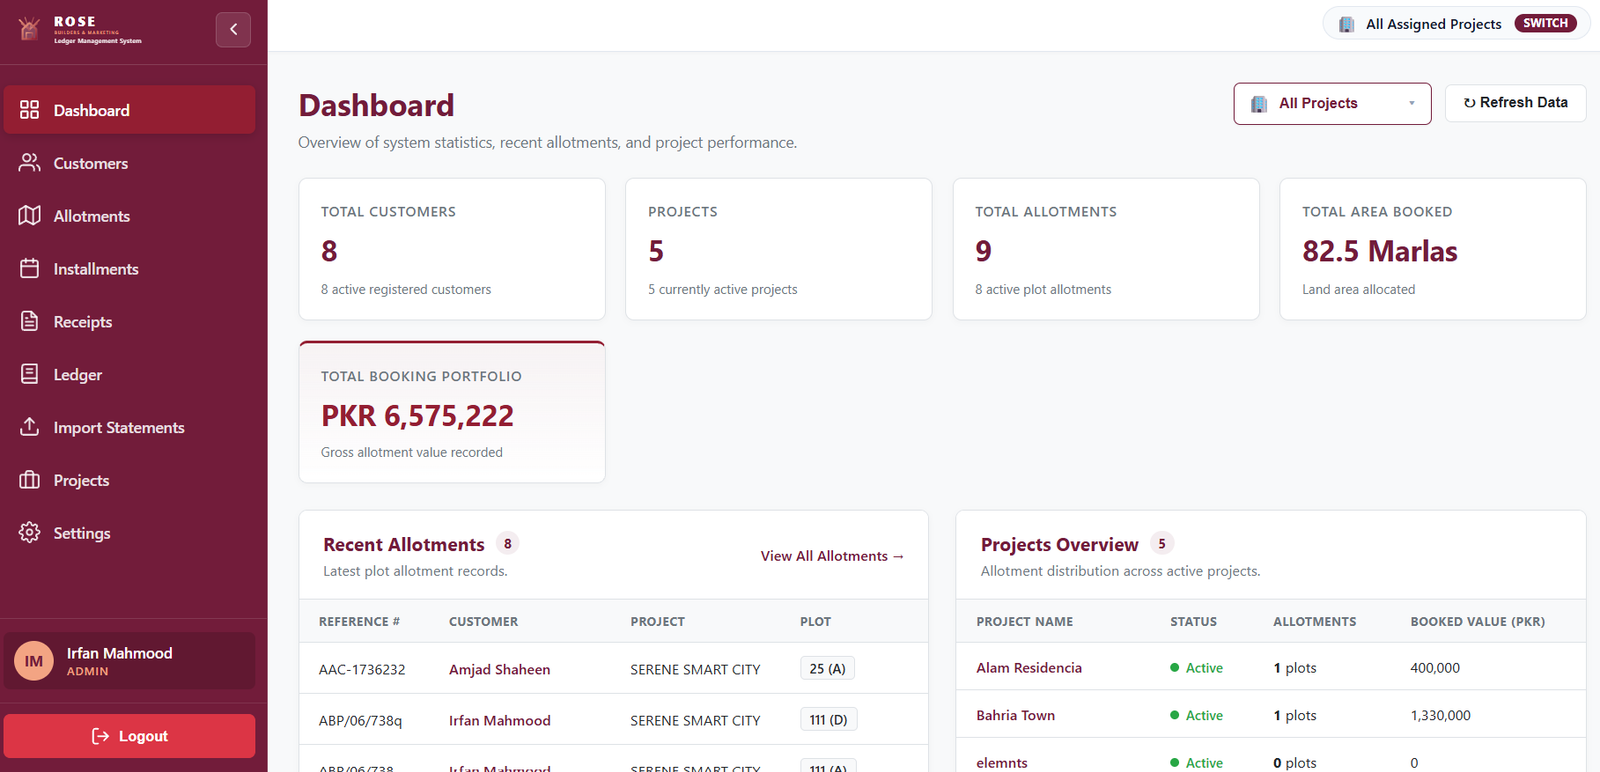Screen dimensions: 1600x772
Task: Open Irfan Mahmood in ABP/06/738q row
Action: [x=499, y=720]
